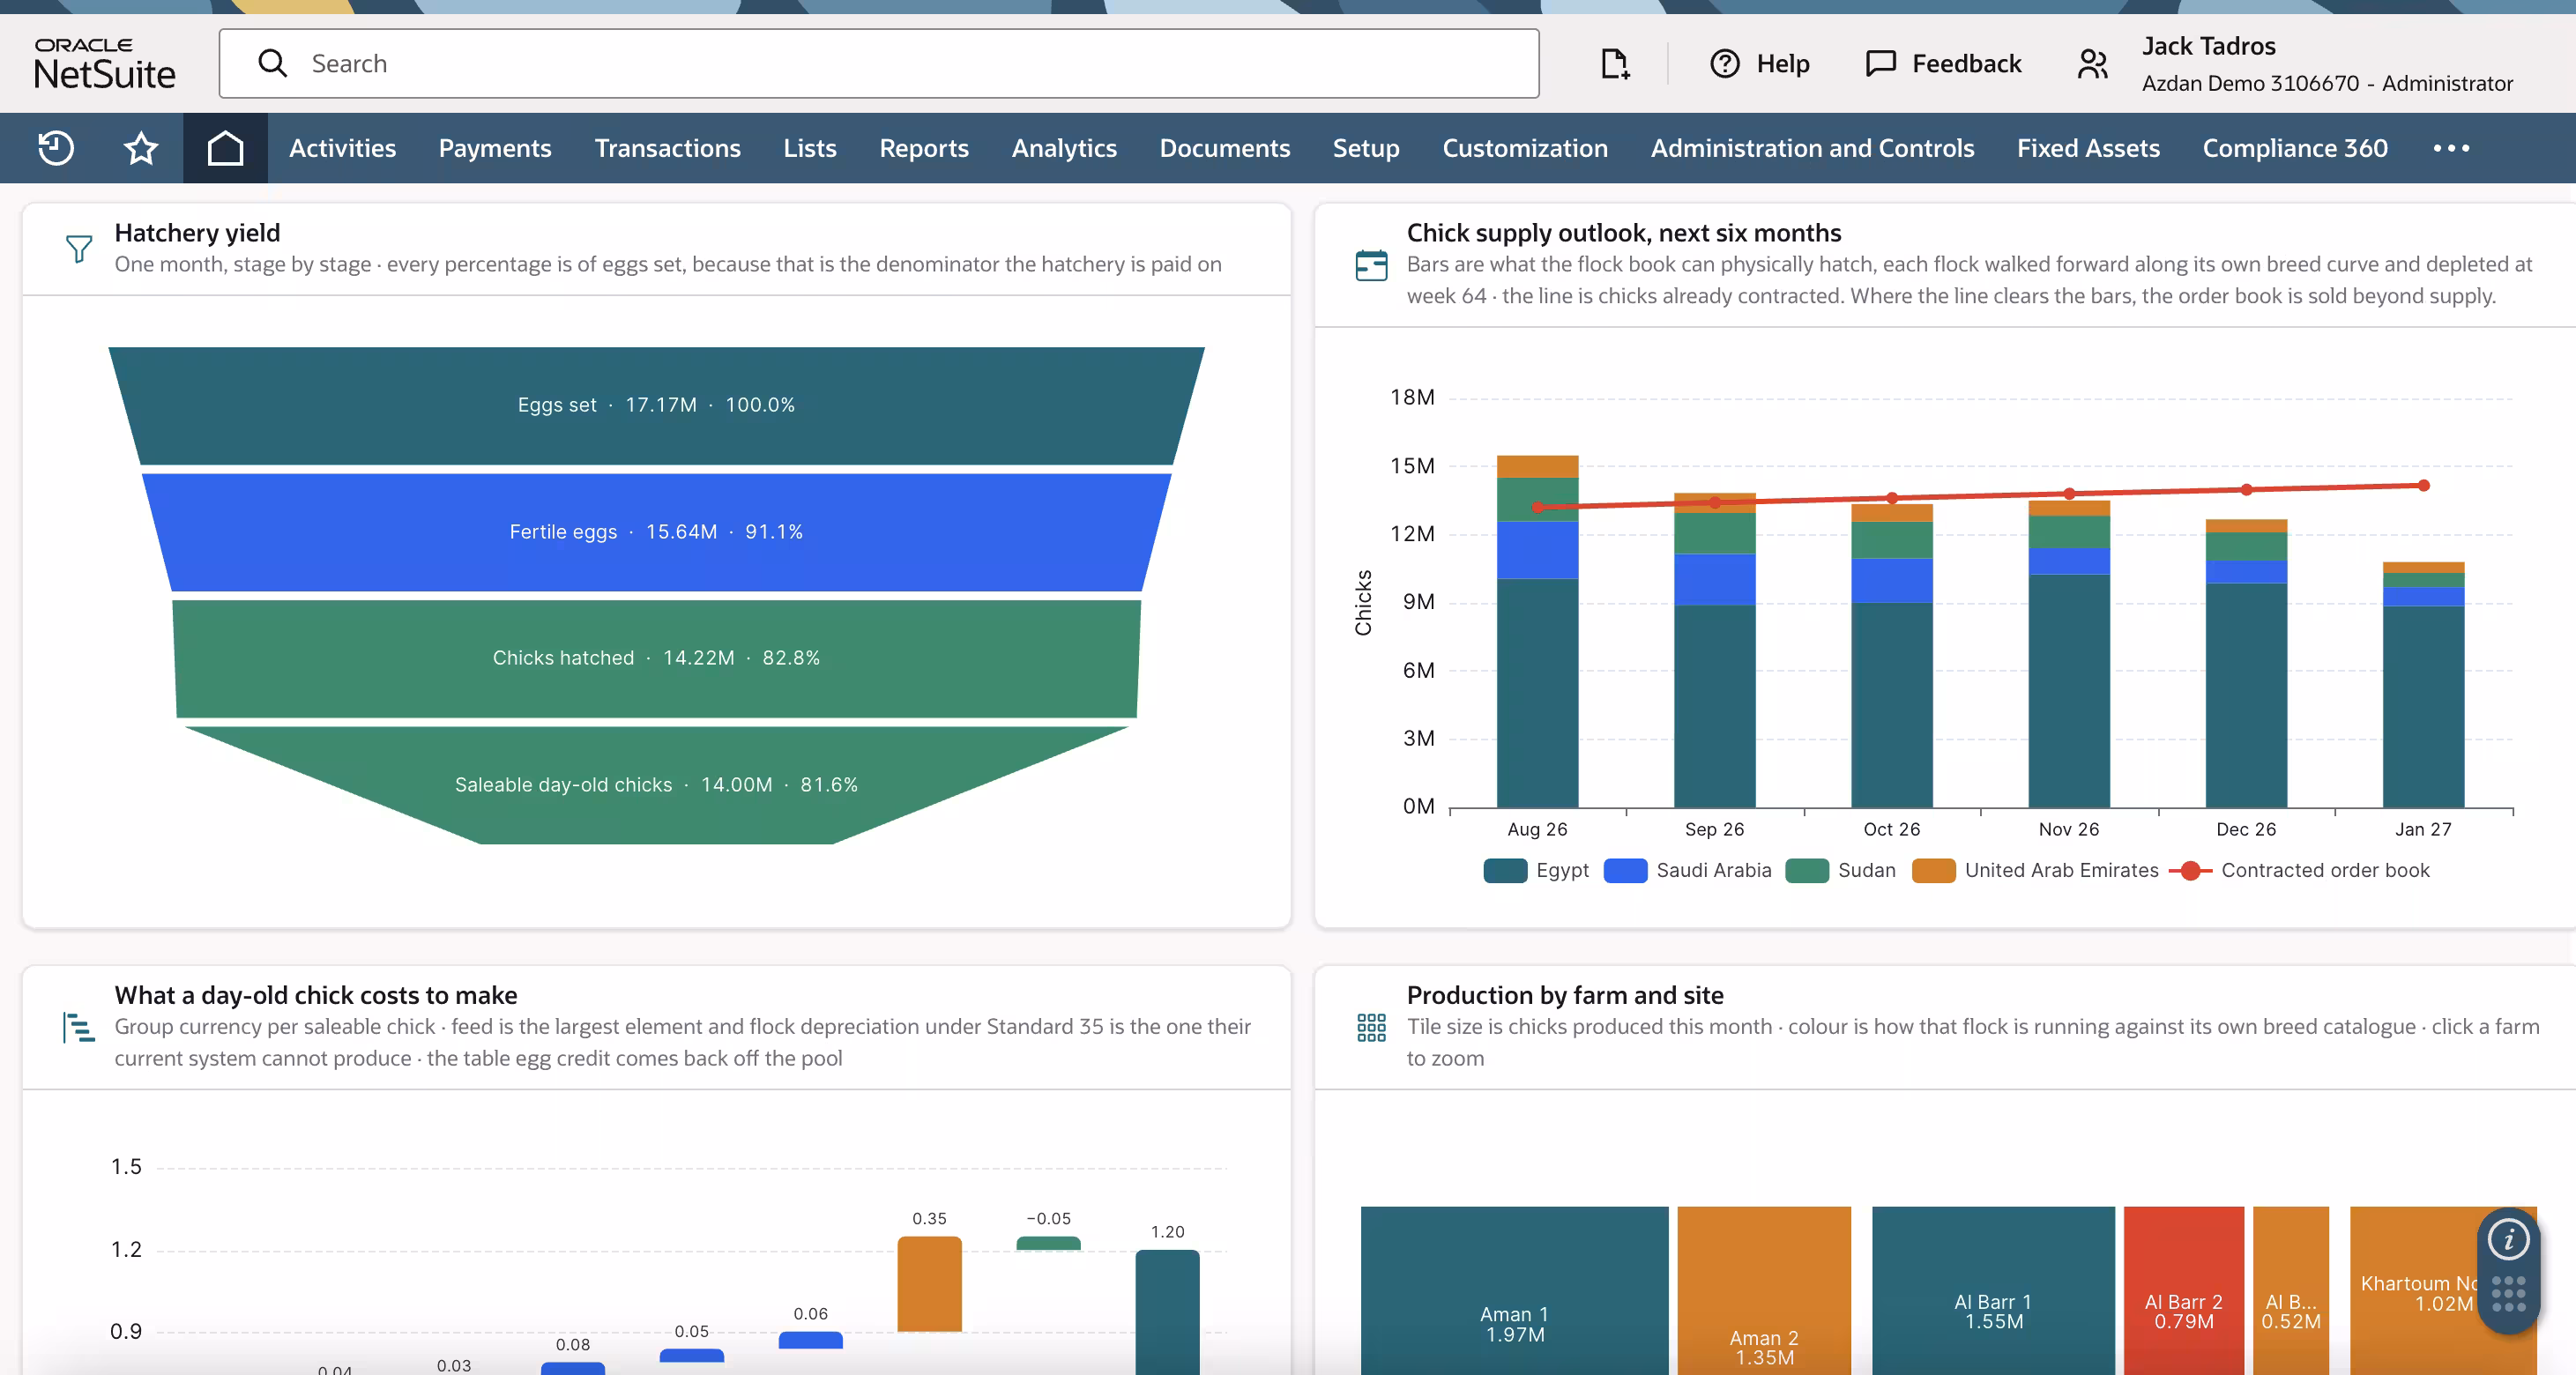2576x1375 pixels.
Task: Expand the more menus ellipsis
Action: tap(2451, 148)
